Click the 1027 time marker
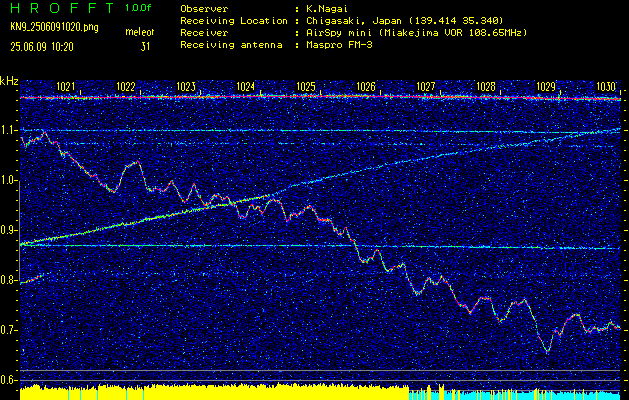The image size is (629, 400). tap(426, 86)
